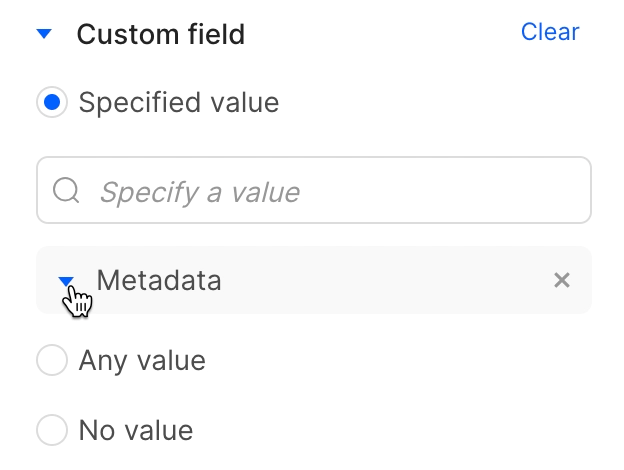Click the magnifier search icon

click(66, 190)
